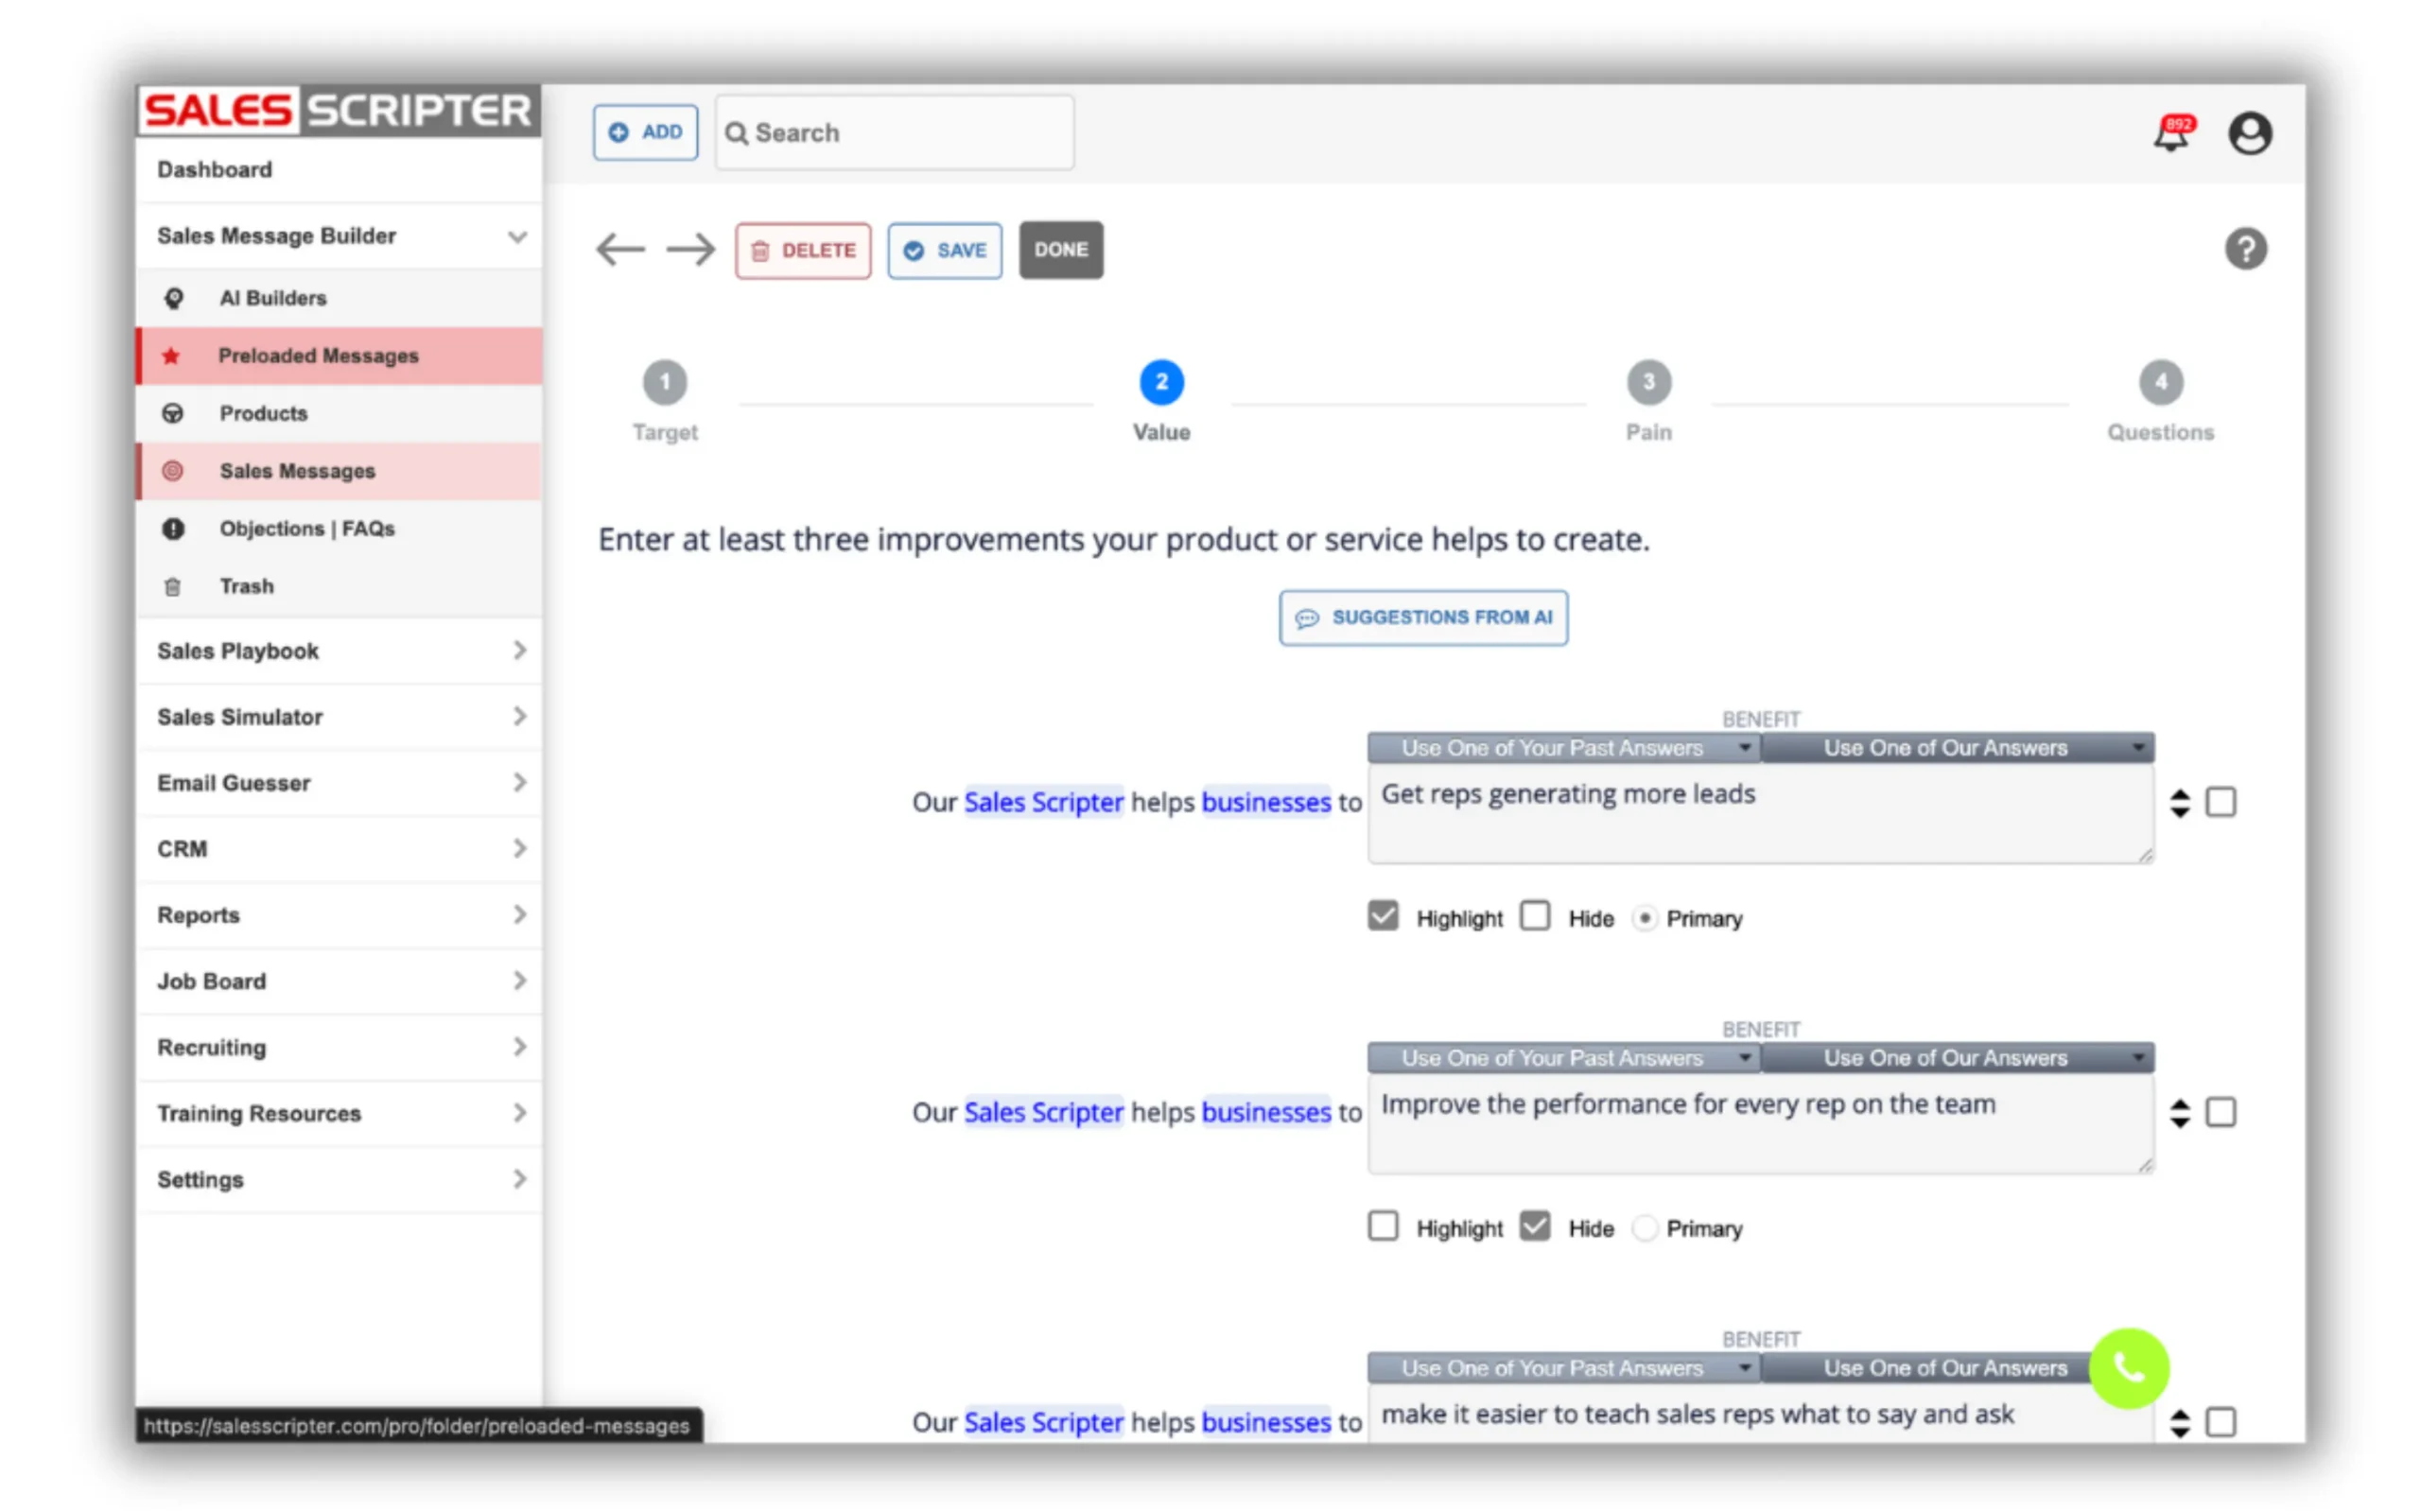This screenshot has height=1512, width=2421.
Task: Click the green phone call icon
Action: 2129,1368
